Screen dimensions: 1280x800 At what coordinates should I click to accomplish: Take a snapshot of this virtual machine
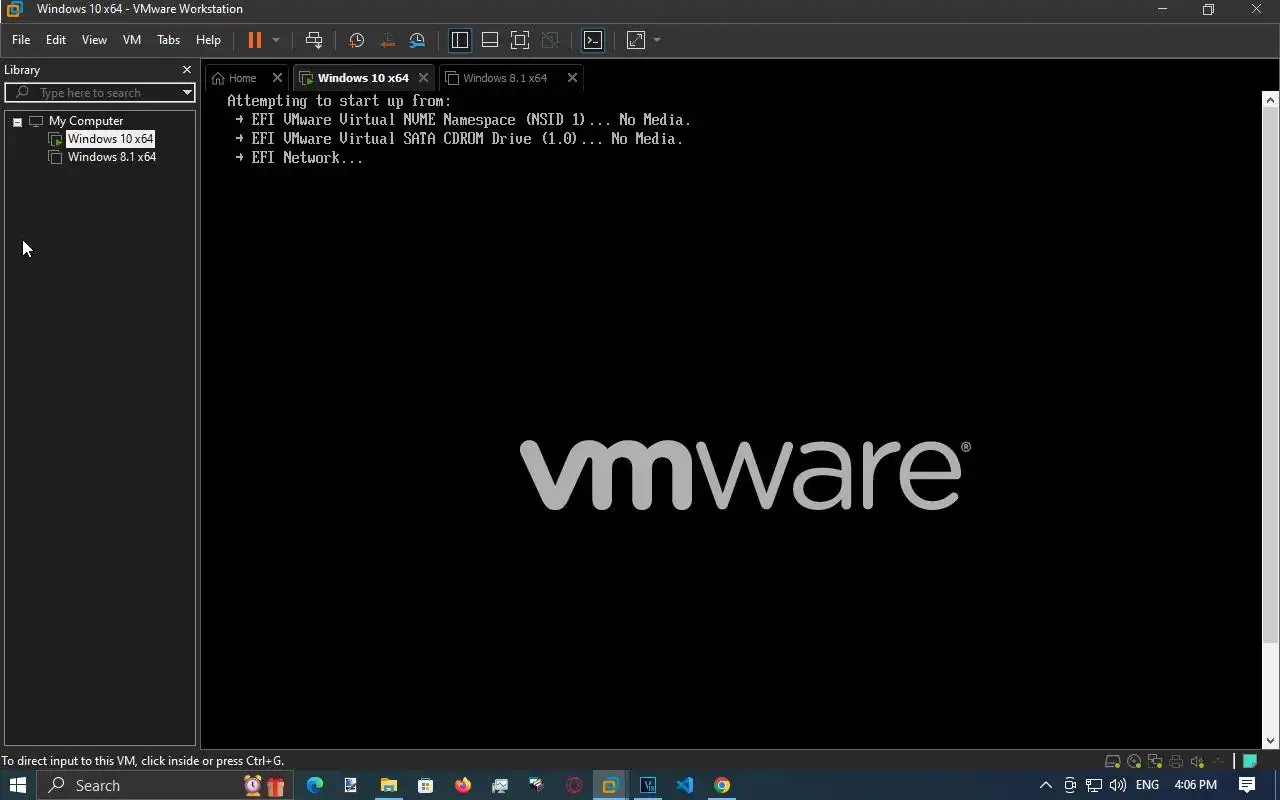[x=356, y=40]
